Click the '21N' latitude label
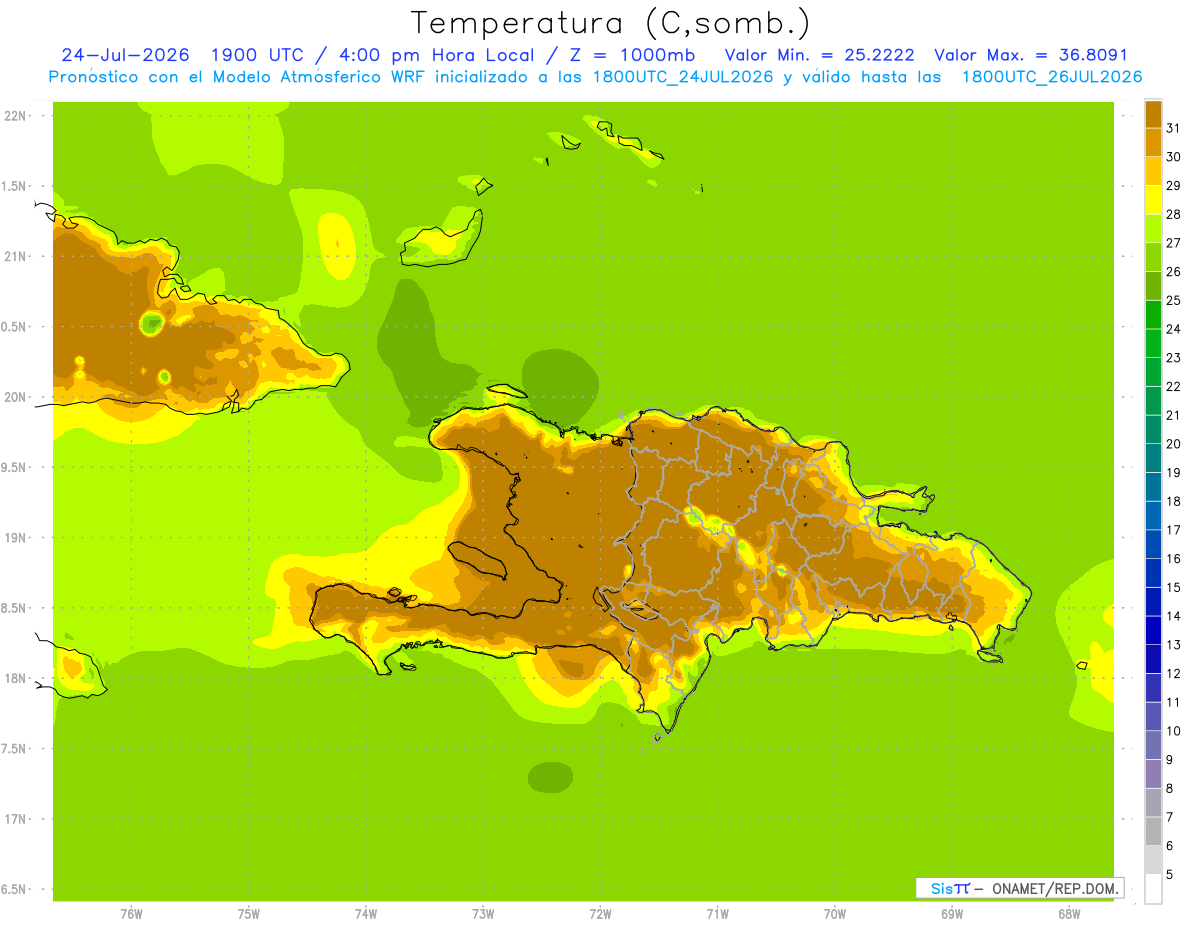This screenshot has height=927, width=1200. [14, 256]
